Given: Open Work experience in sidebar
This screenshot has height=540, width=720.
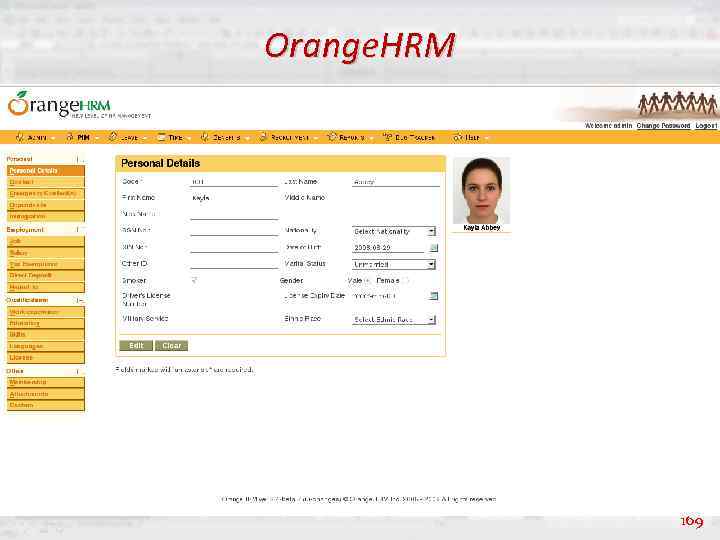Looking at the screenshot, I should click(x=46, y=312).
